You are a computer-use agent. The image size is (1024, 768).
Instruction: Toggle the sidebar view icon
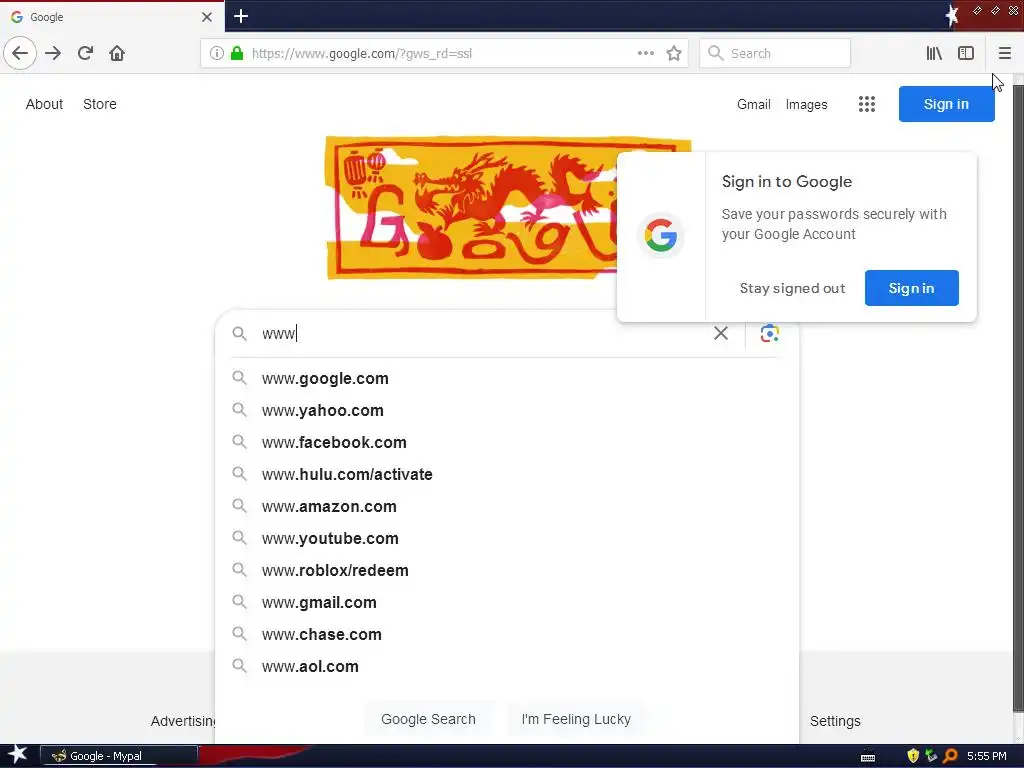(x=966, y=53)
